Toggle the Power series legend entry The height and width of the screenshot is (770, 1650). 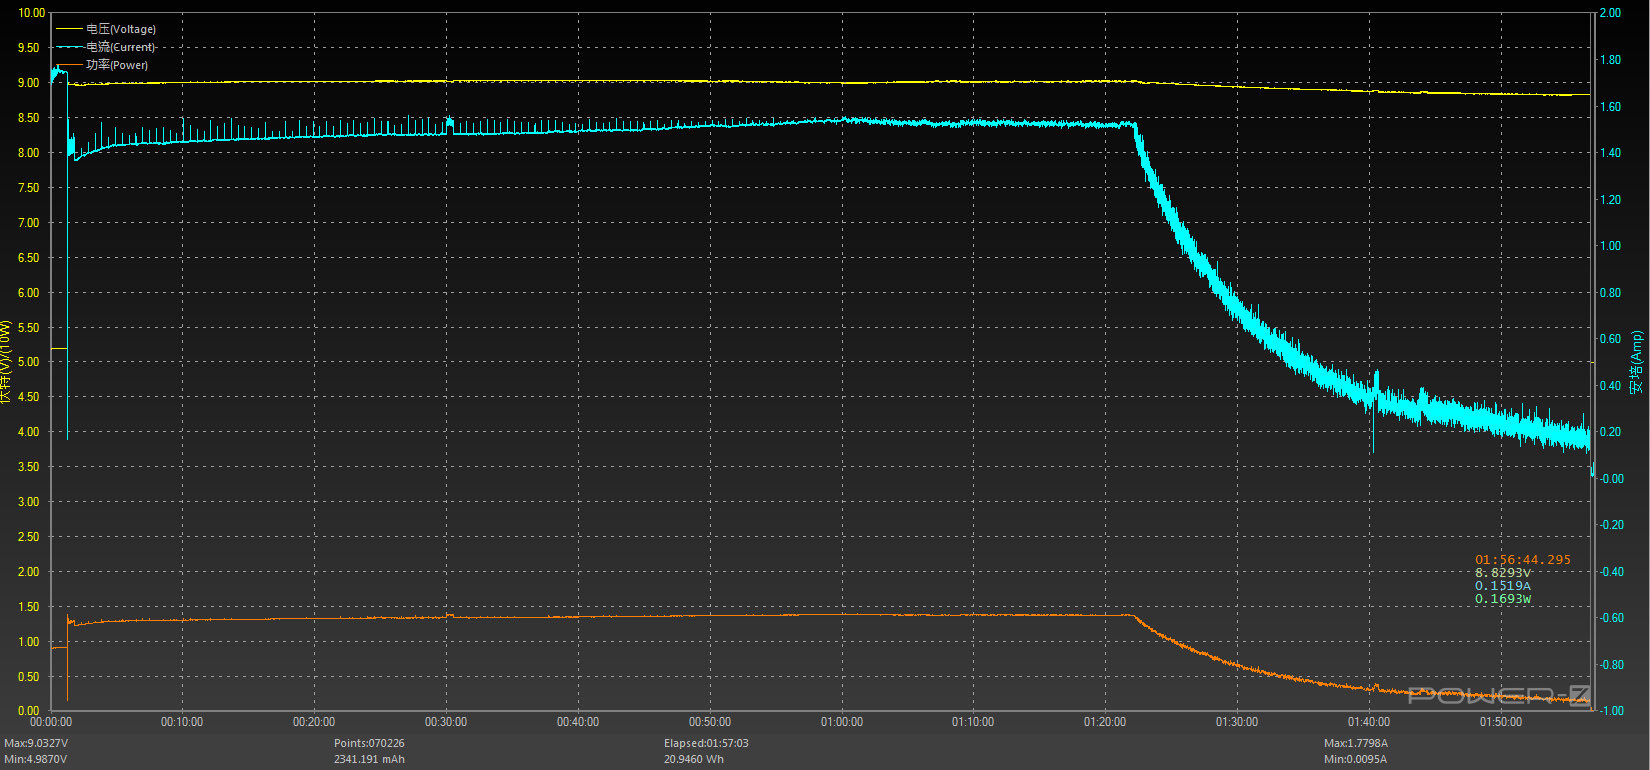click(x=117, y=65)
